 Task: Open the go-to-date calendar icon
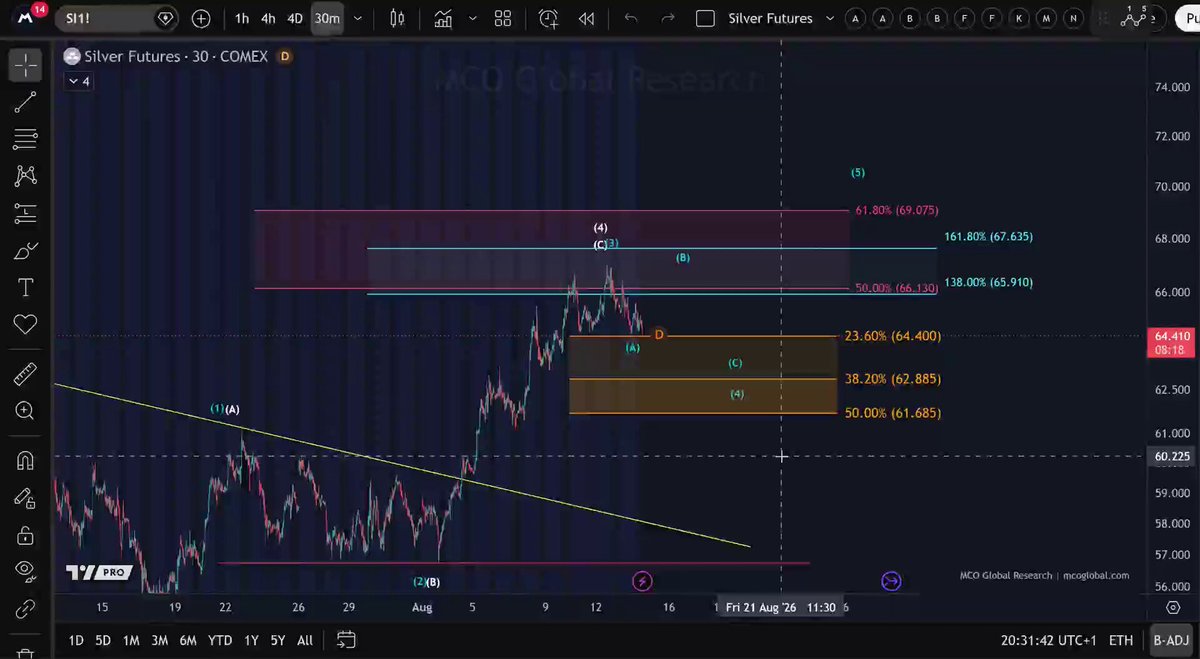[x=346, y=640]
